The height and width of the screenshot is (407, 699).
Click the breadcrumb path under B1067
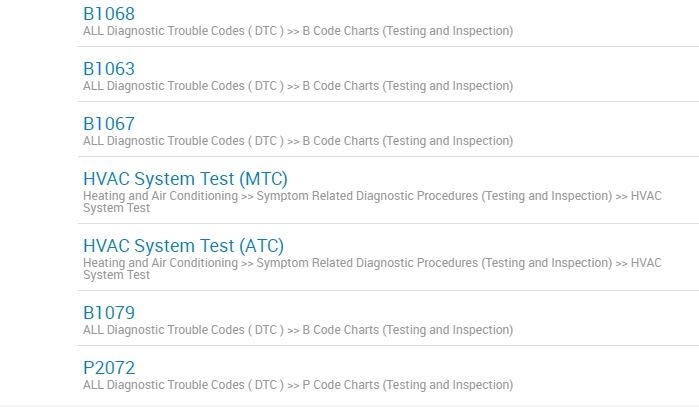298,141
